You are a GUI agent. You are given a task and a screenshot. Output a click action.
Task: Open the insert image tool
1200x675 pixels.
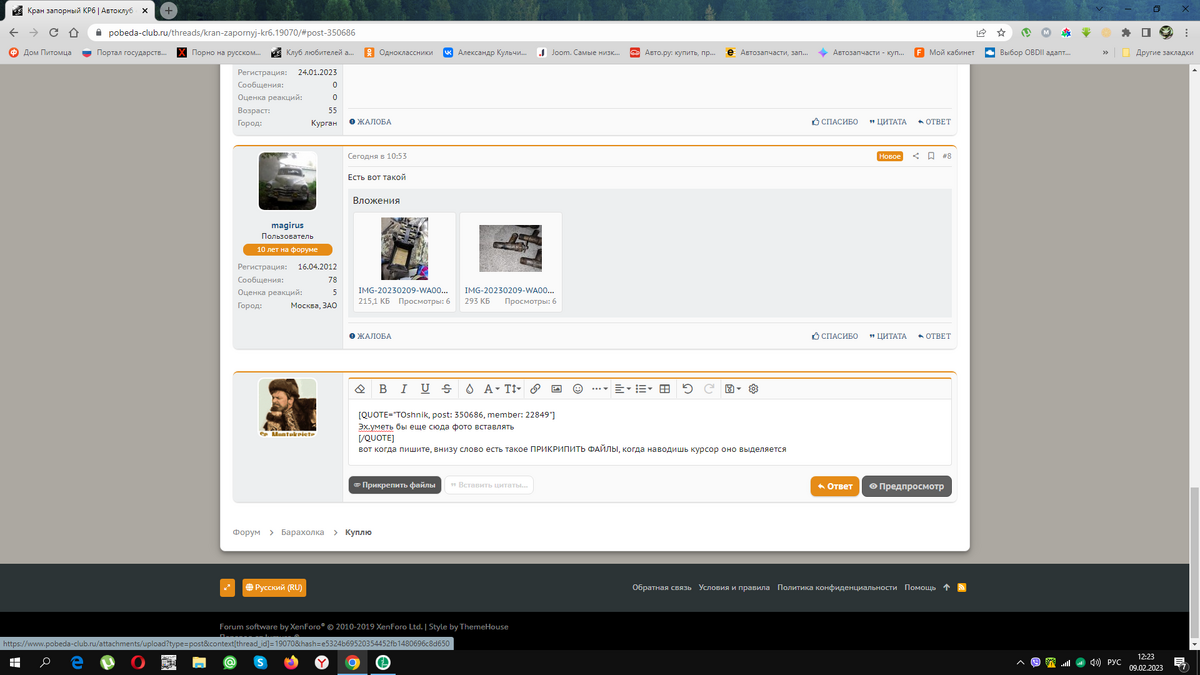coord(557,389)
